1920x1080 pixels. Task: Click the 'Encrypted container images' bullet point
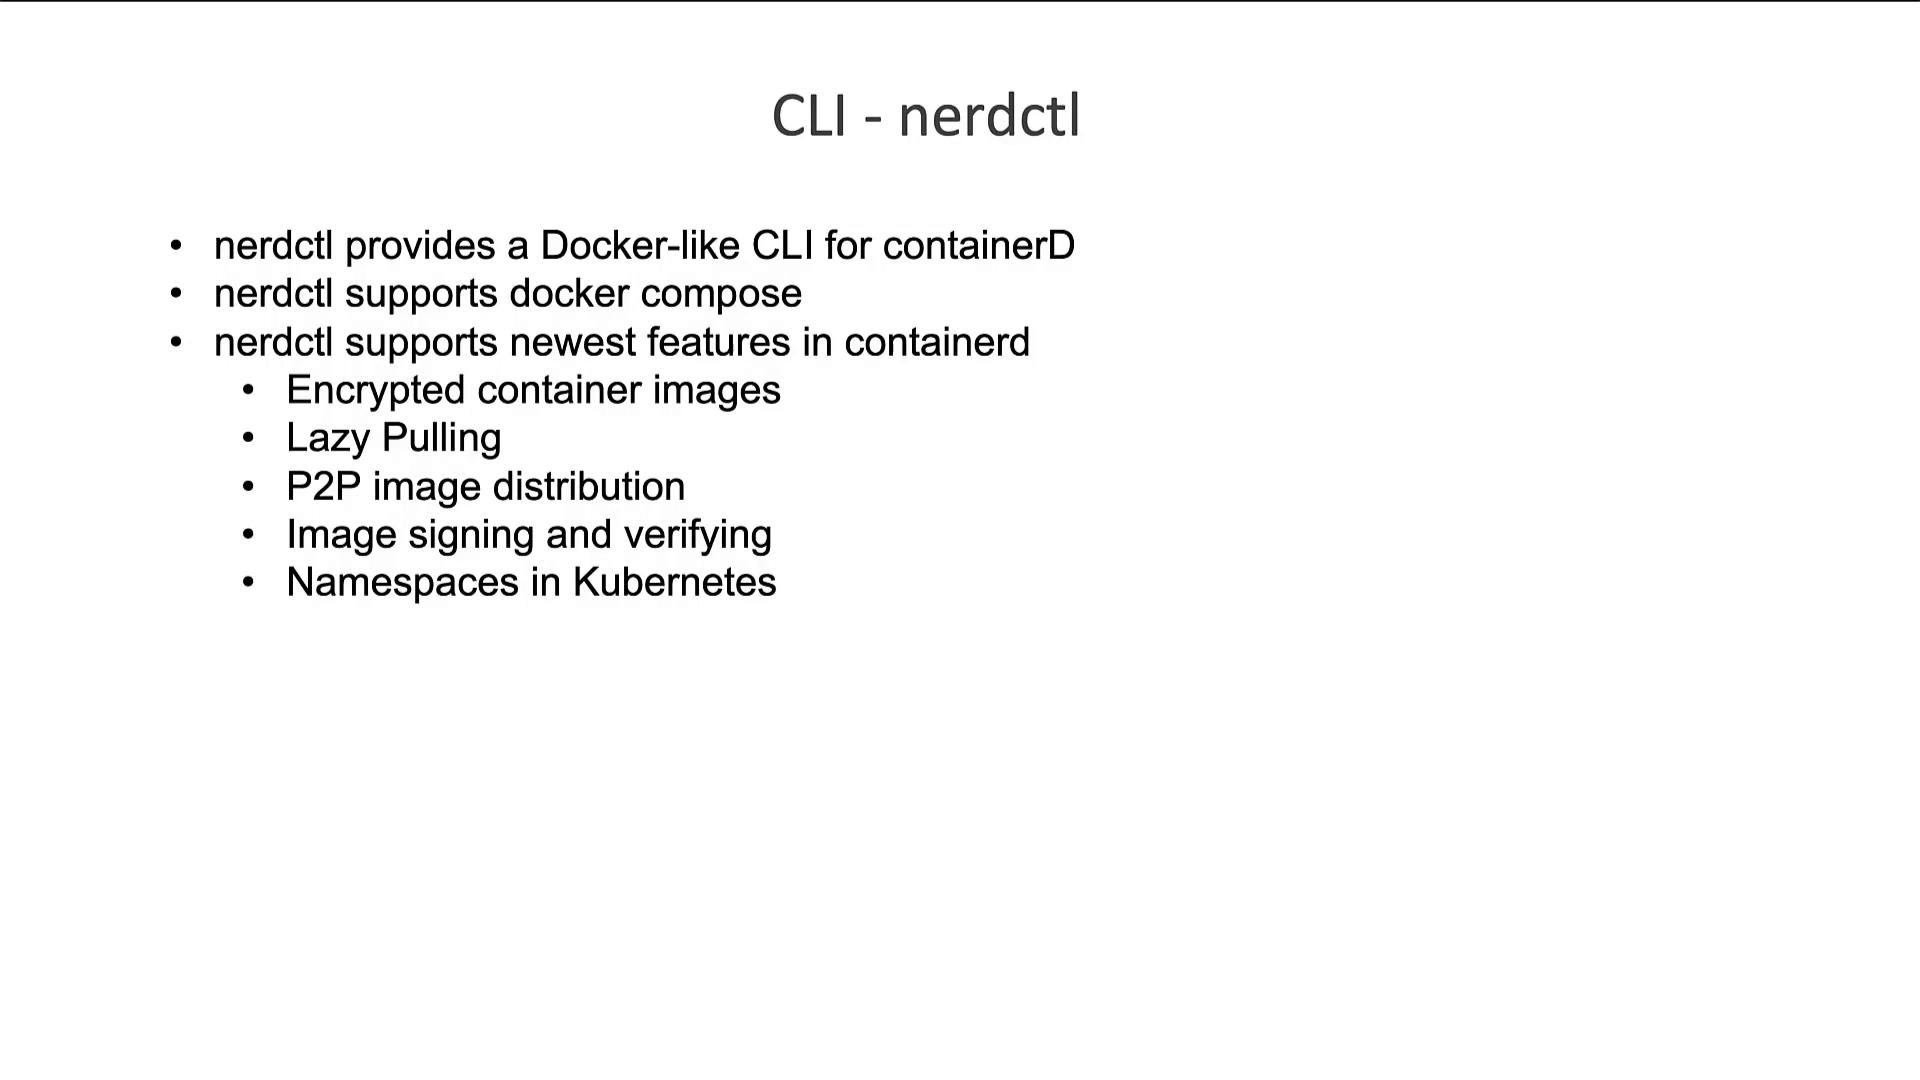(533, 389)
